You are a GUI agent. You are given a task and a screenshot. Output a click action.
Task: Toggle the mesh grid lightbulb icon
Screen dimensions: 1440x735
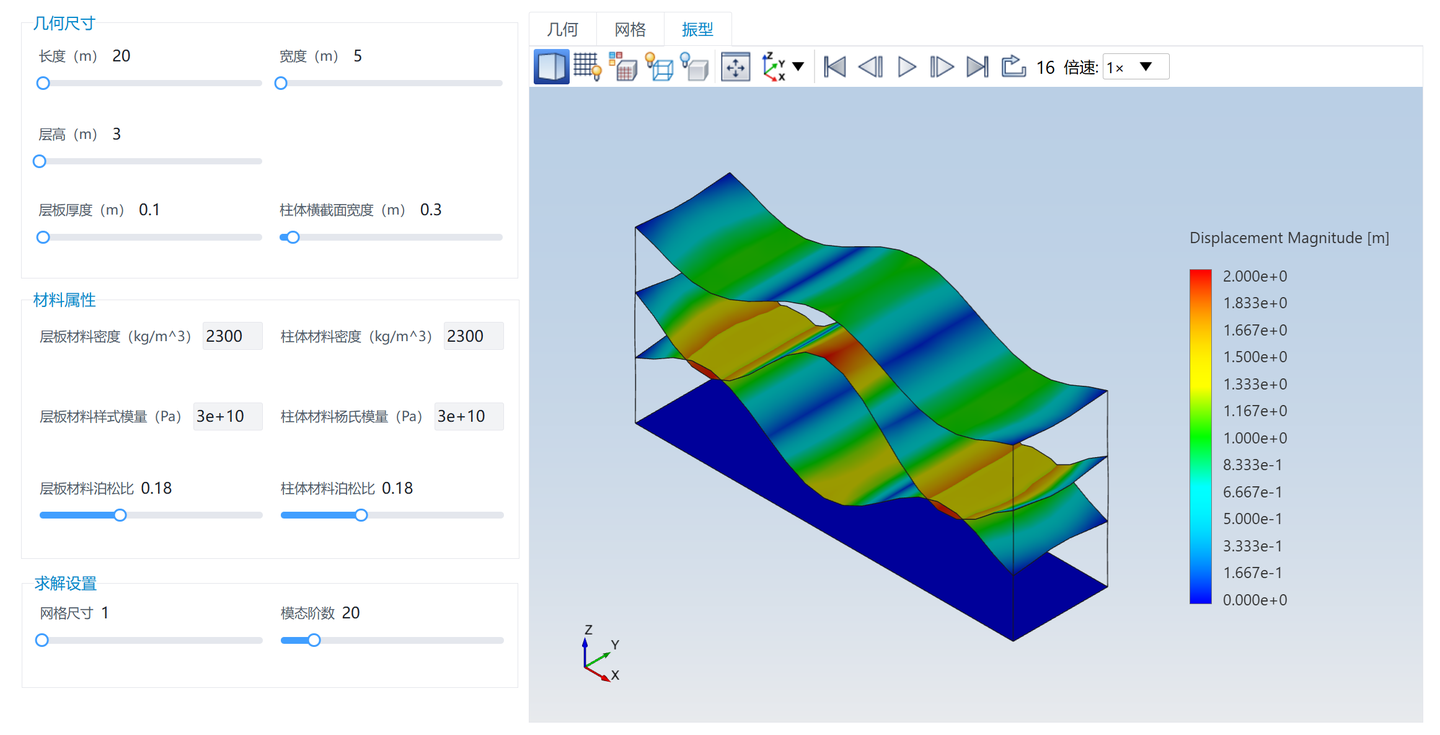(x=587, y=67)
